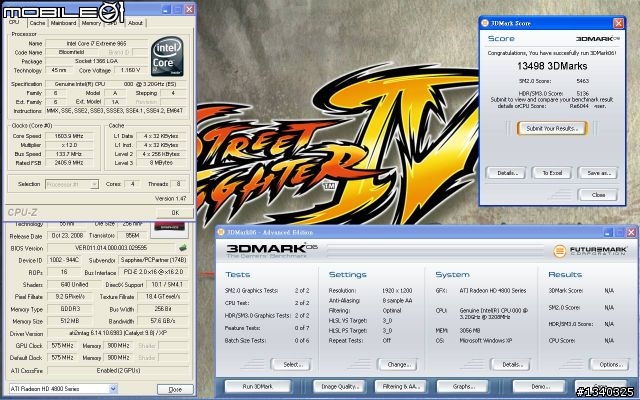Viewport: 640px width, 400px height.
Task: Click the Threads value 8 in CPU-Z
Action: tap(178, 184)
